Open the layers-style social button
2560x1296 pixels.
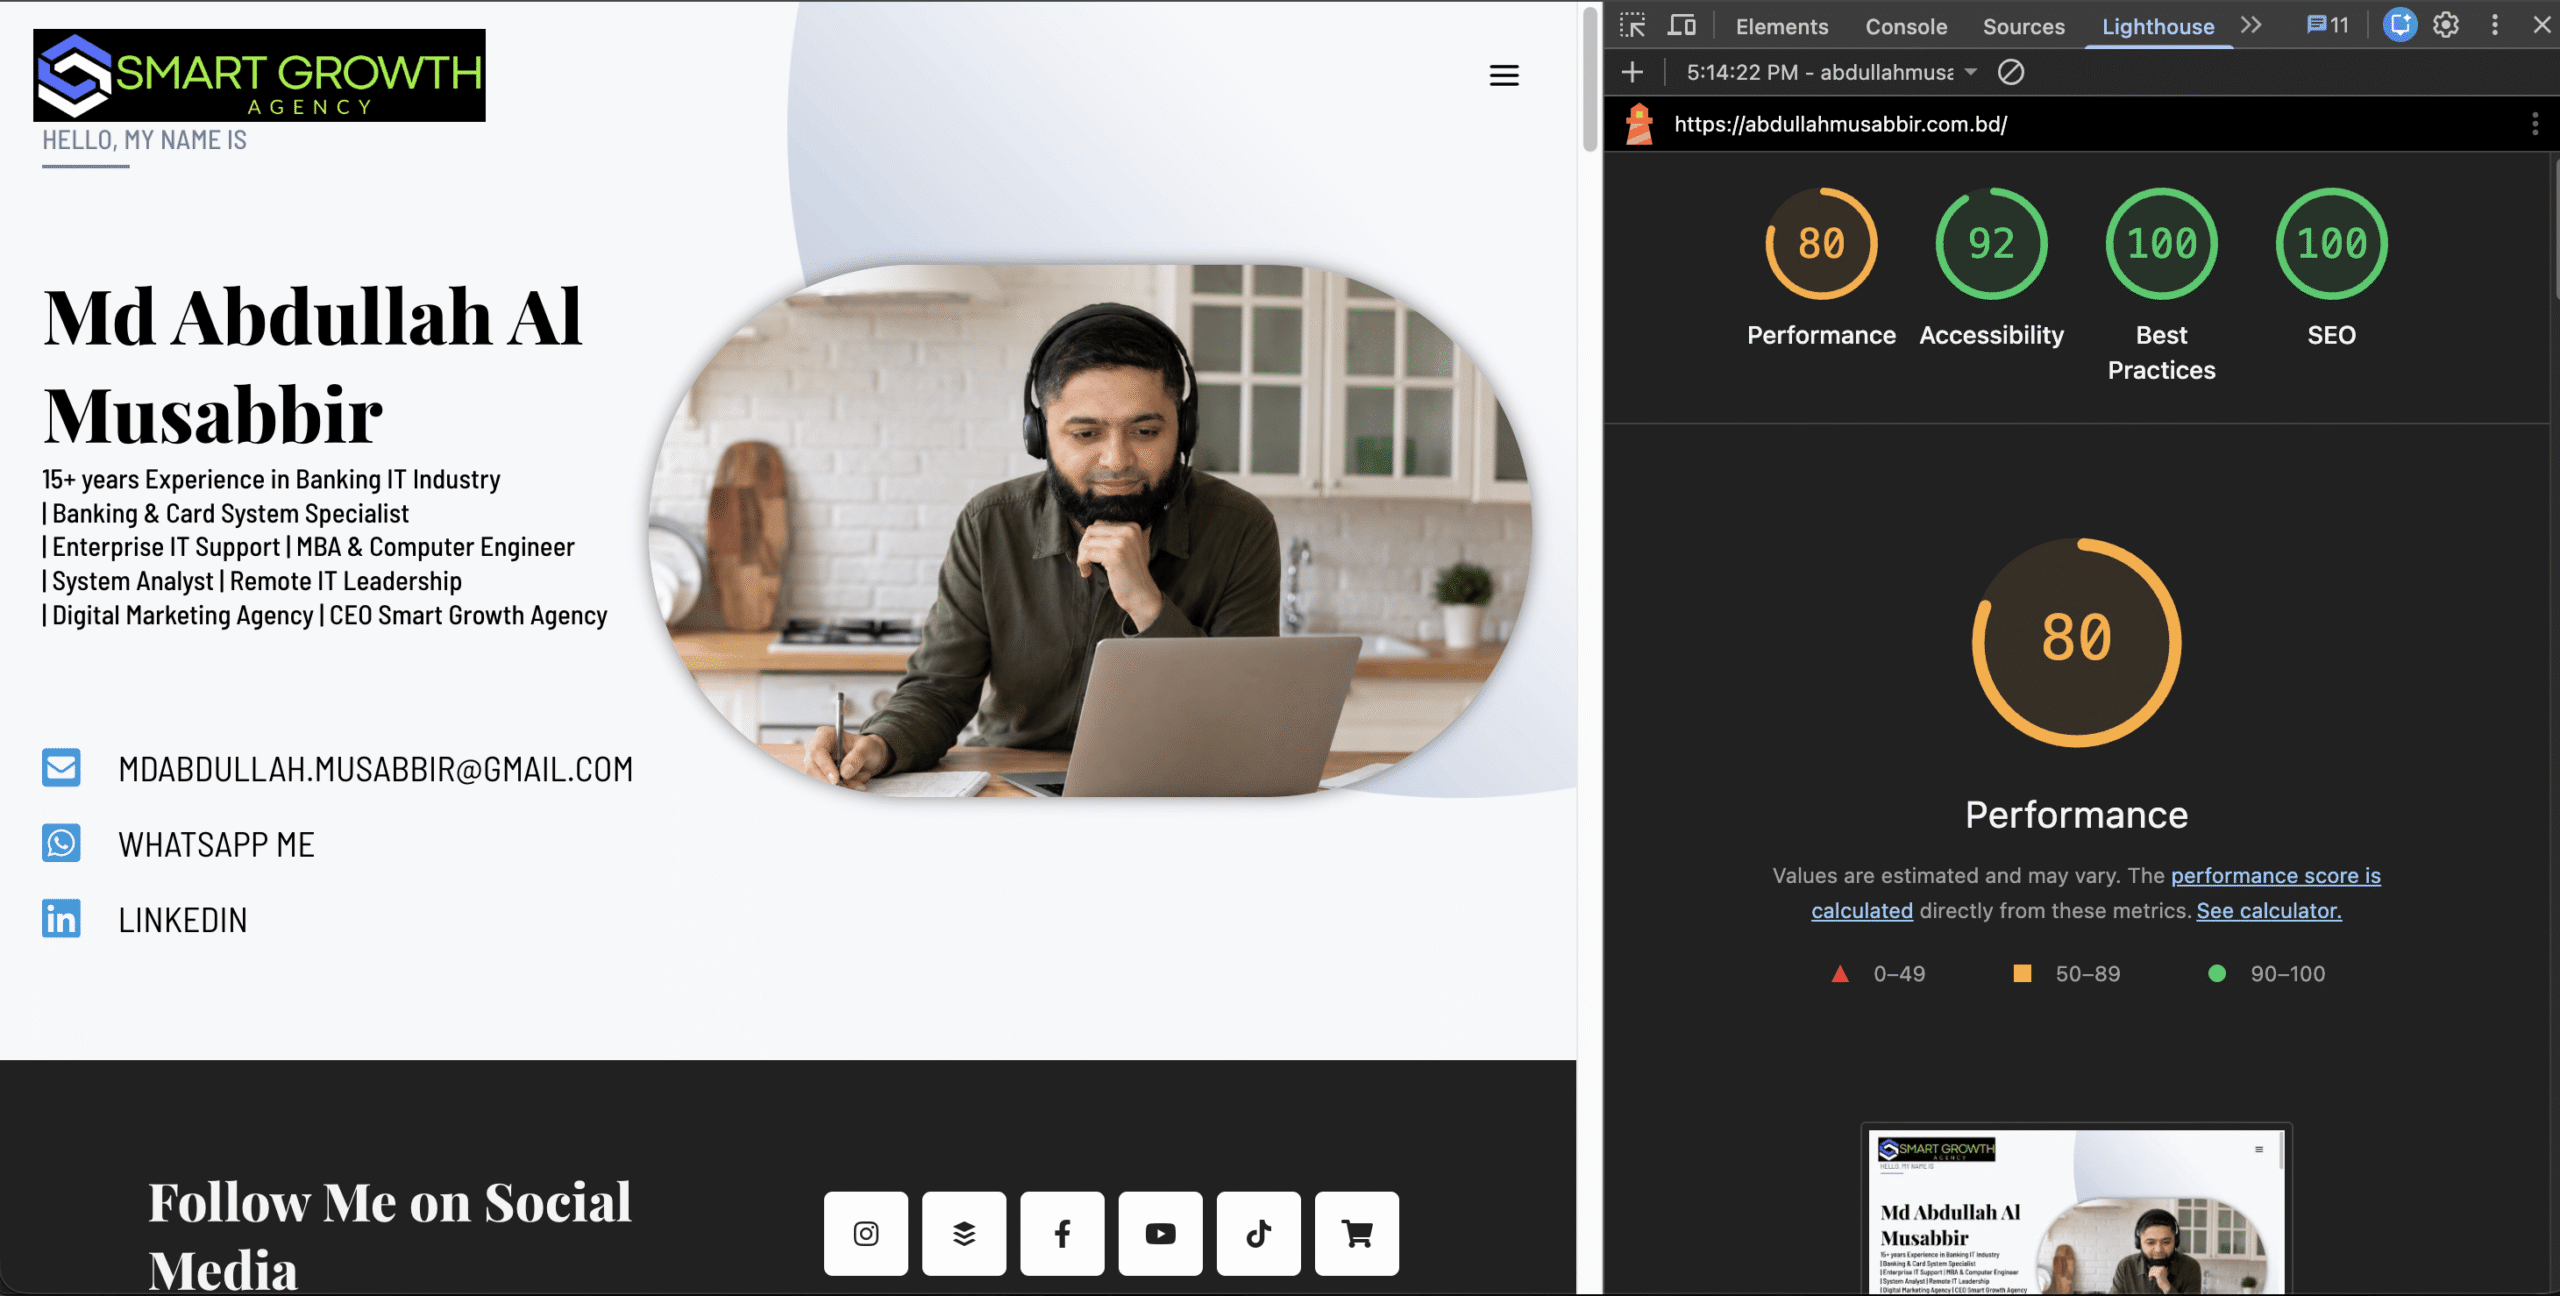[x=964, y=1233]
